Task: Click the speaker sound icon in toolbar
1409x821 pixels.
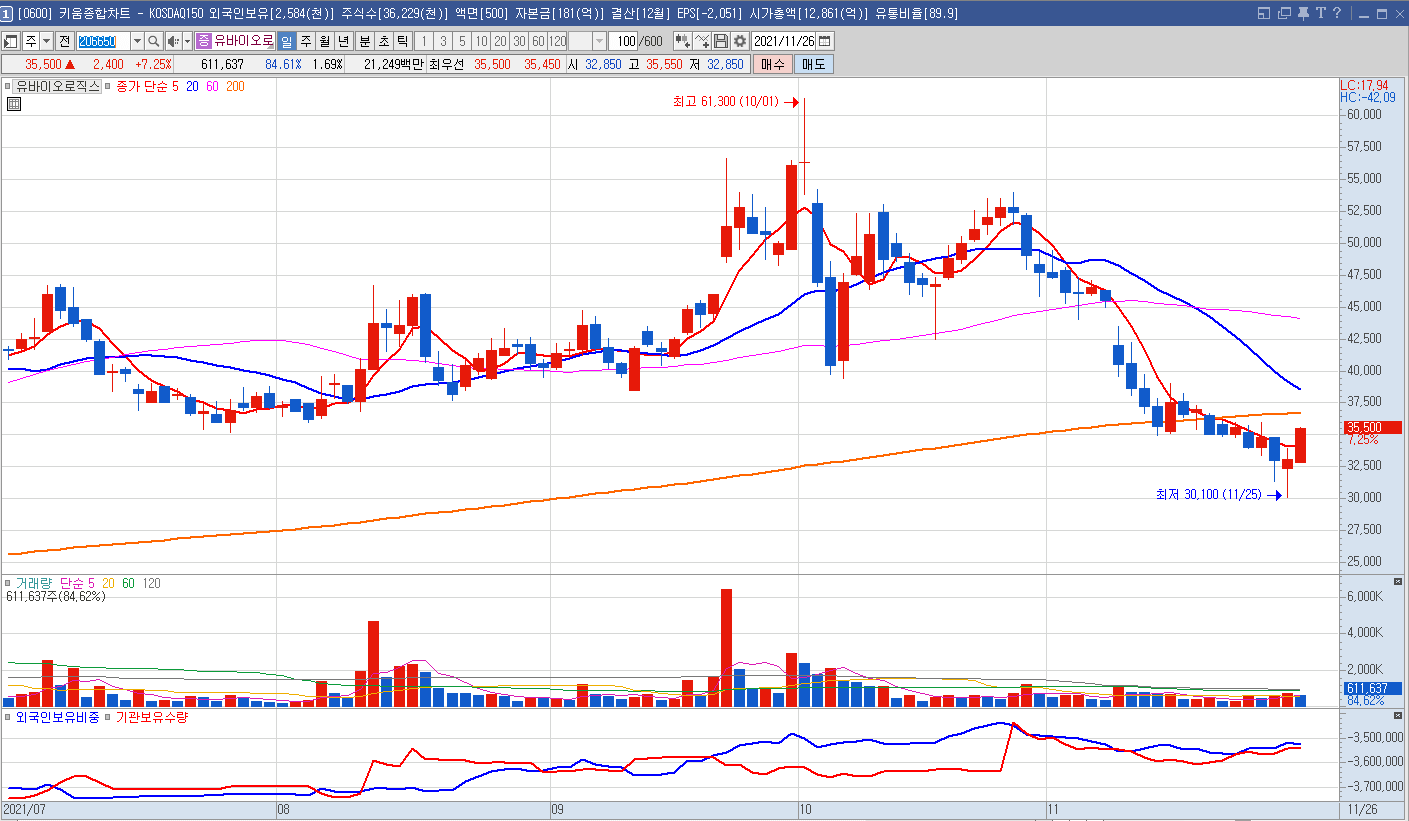Action: [173, 41]
